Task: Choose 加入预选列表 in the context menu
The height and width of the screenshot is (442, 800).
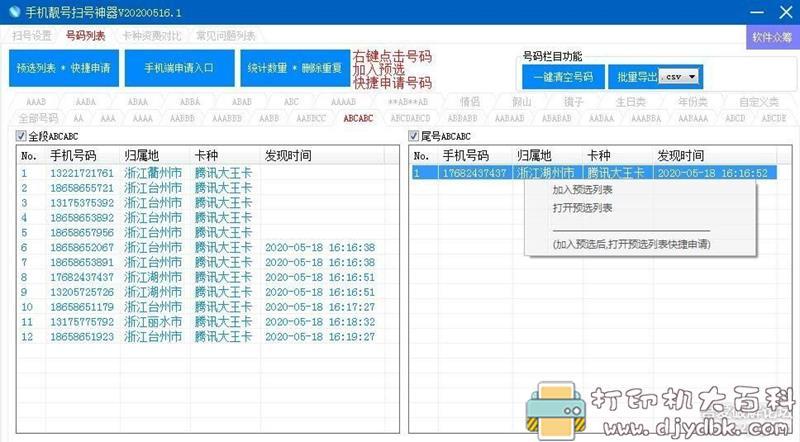Action: (582, 190)
